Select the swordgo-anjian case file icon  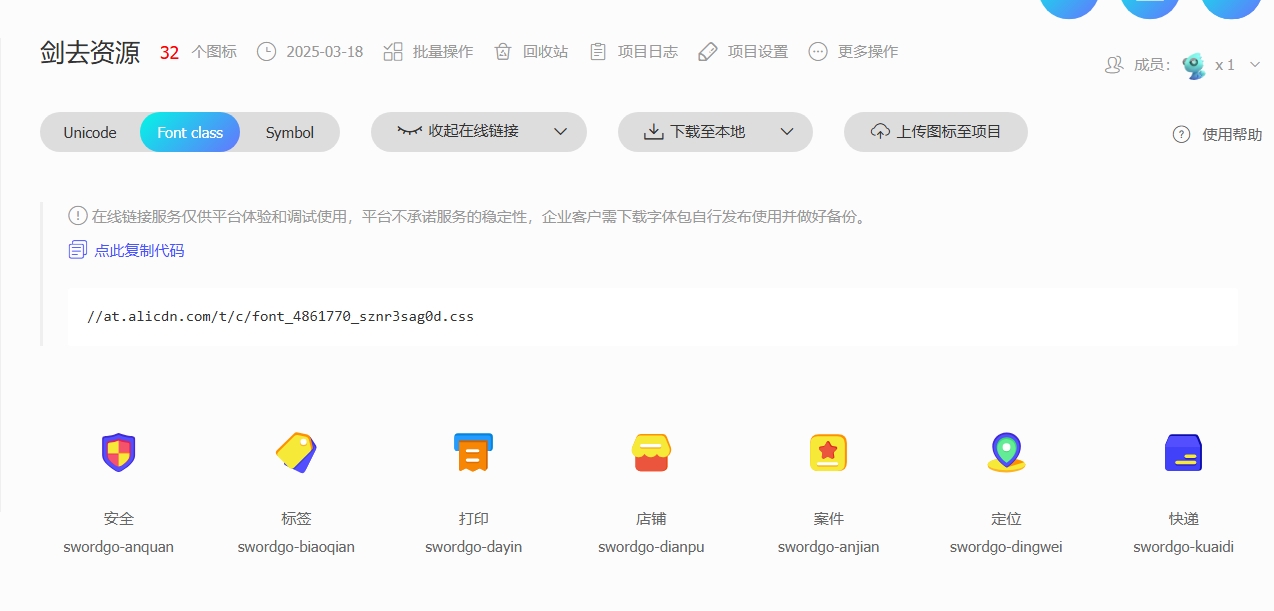point(828,452)
